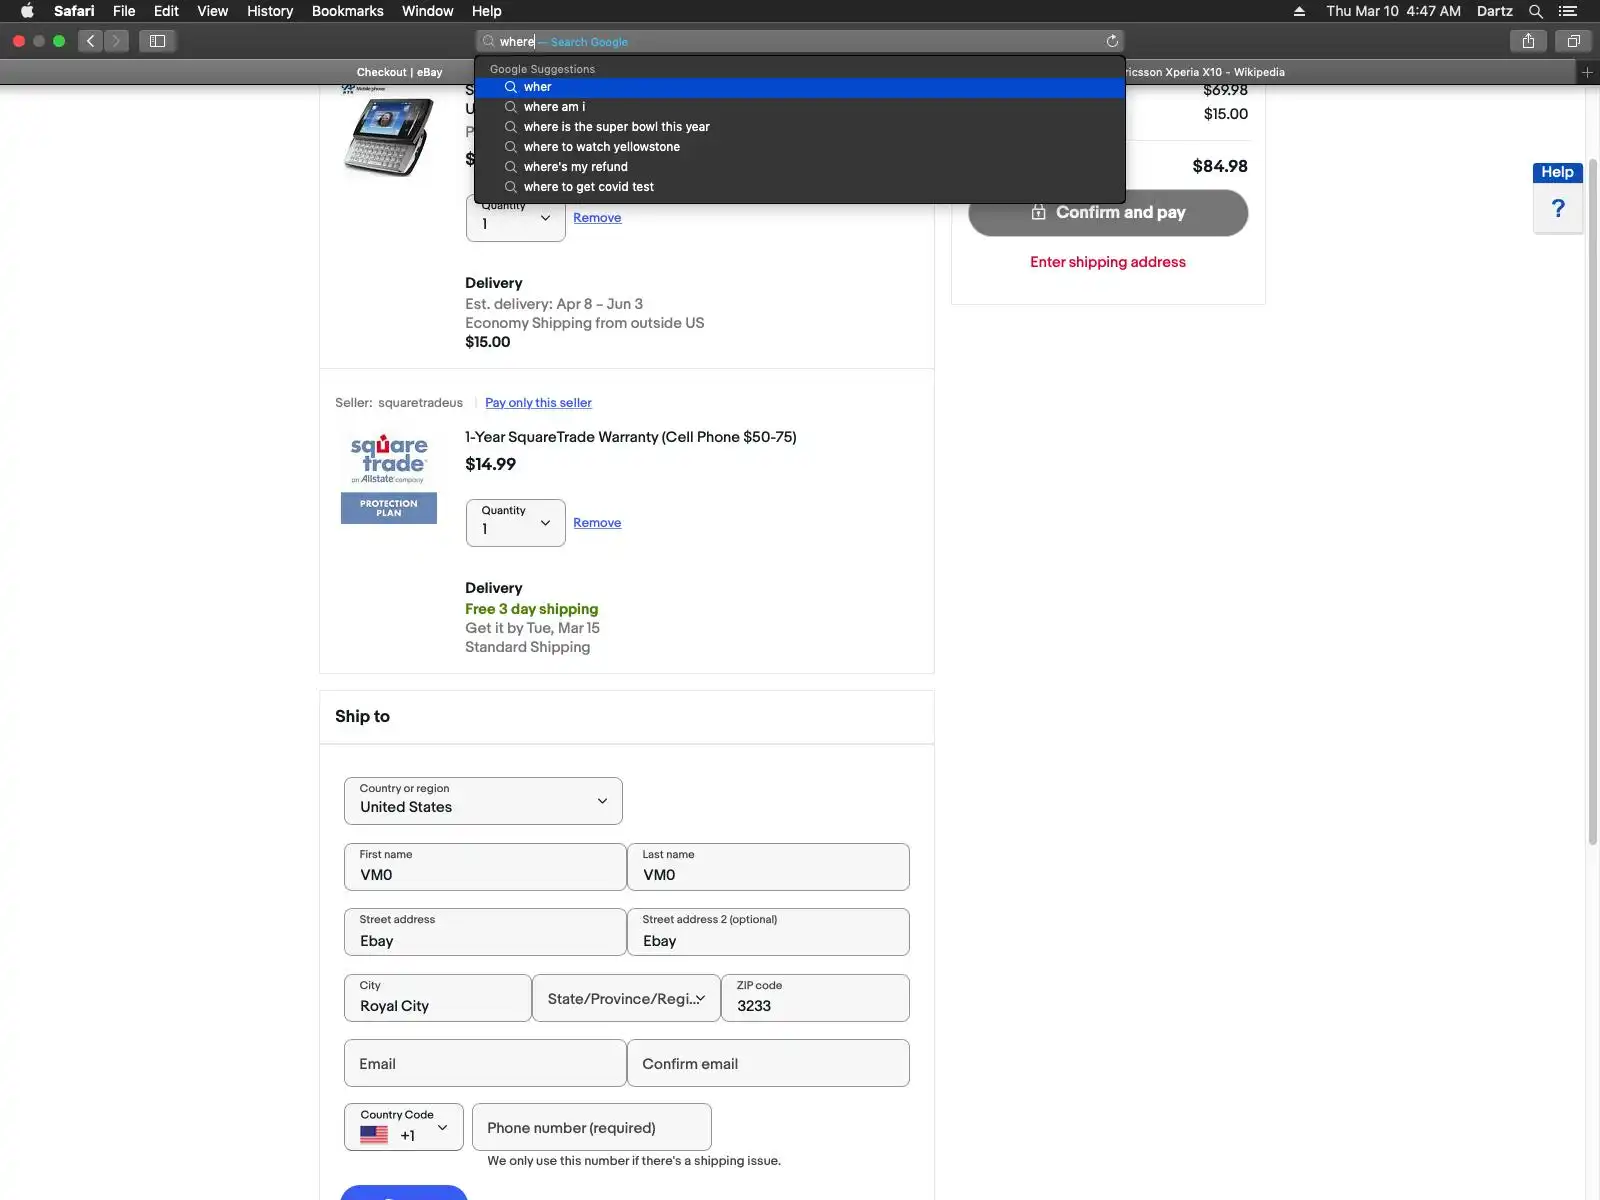Click the 'Free 3 day shipping' text
Screen dimensions: 1600x1200
tap(532, 609)
